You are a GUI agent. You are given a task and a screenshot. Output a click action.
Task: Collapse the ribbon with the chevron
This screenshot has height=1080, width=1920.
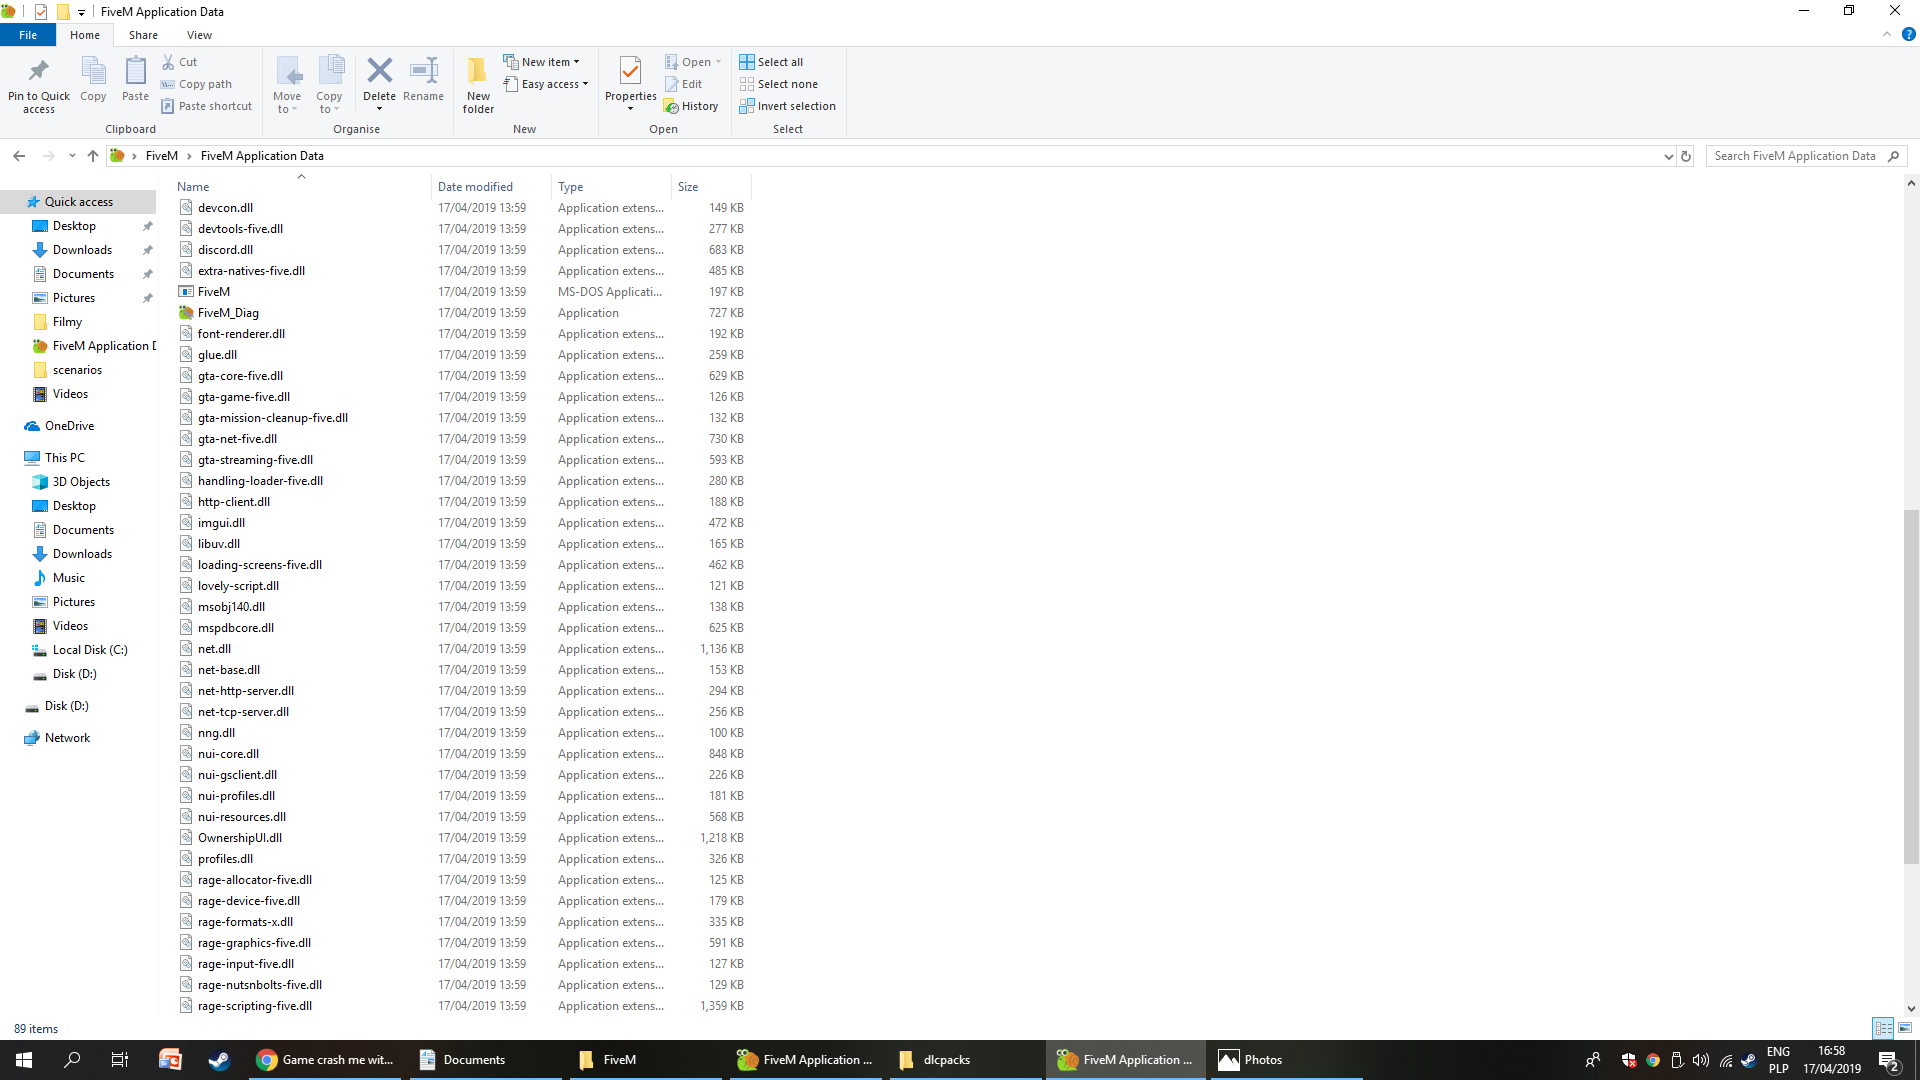coord(1887,34)
